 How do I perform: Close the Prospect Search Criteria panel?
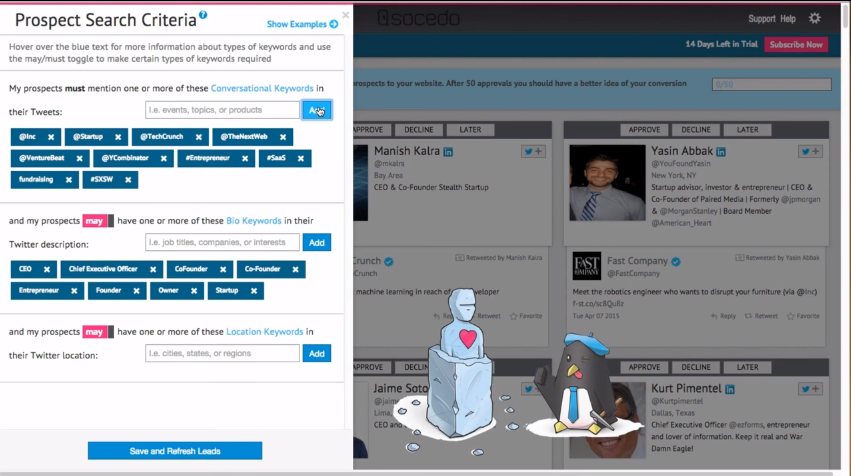[345, 15]
